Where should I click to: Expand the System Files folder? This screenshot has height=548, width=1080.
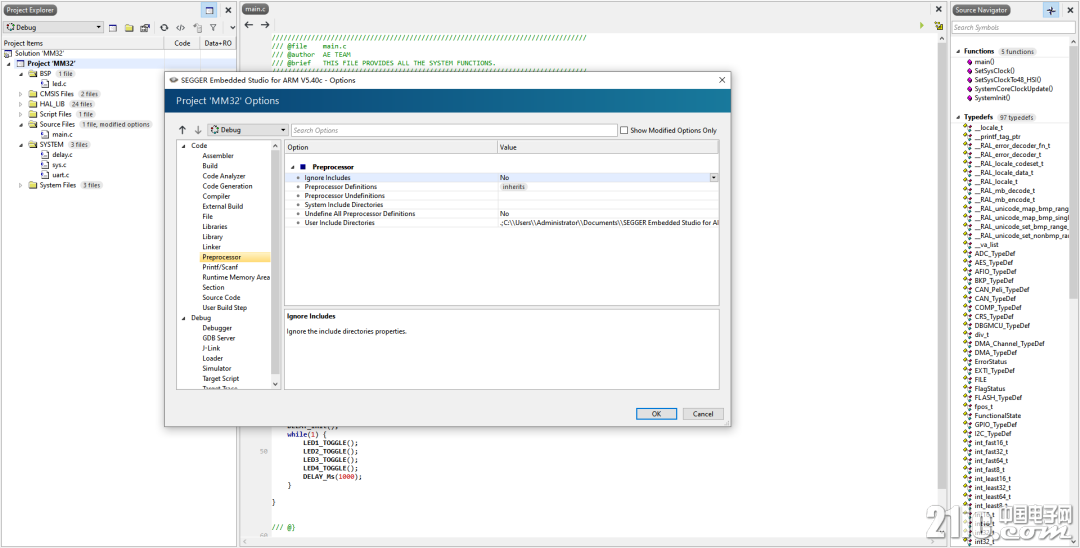[x=21, y=185]
